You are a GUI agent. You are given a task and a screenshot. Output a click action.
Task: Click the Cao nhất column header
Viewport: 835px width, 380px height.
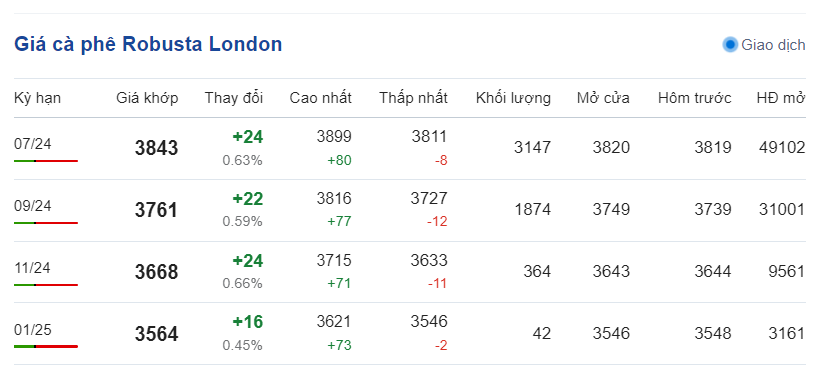[321, 98]
